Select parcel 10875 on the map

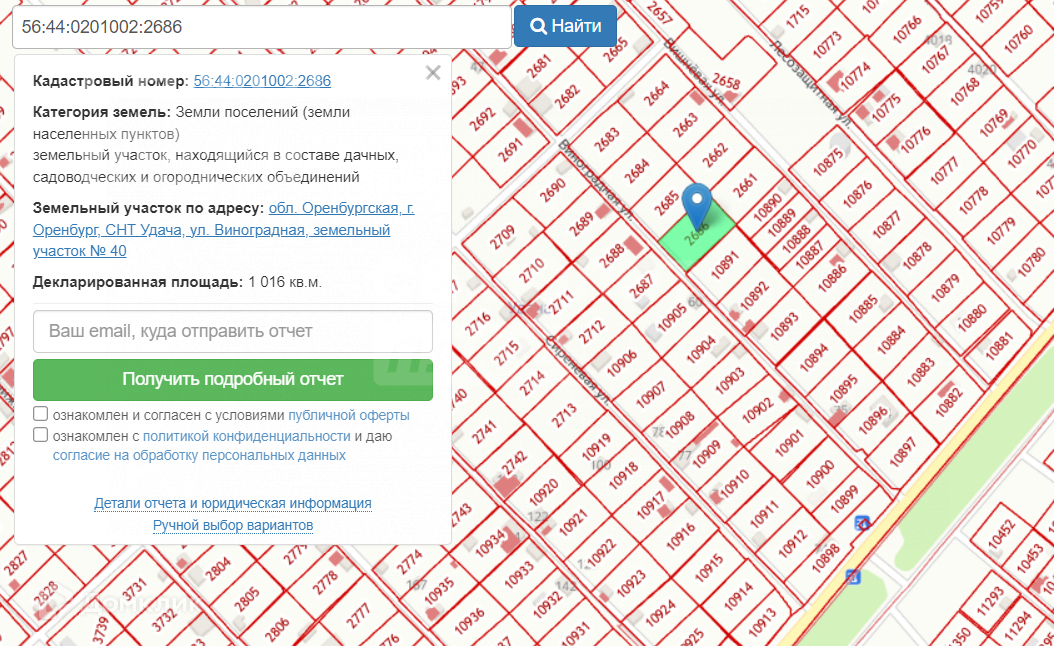pyautogui.click(x=827, y=162)
